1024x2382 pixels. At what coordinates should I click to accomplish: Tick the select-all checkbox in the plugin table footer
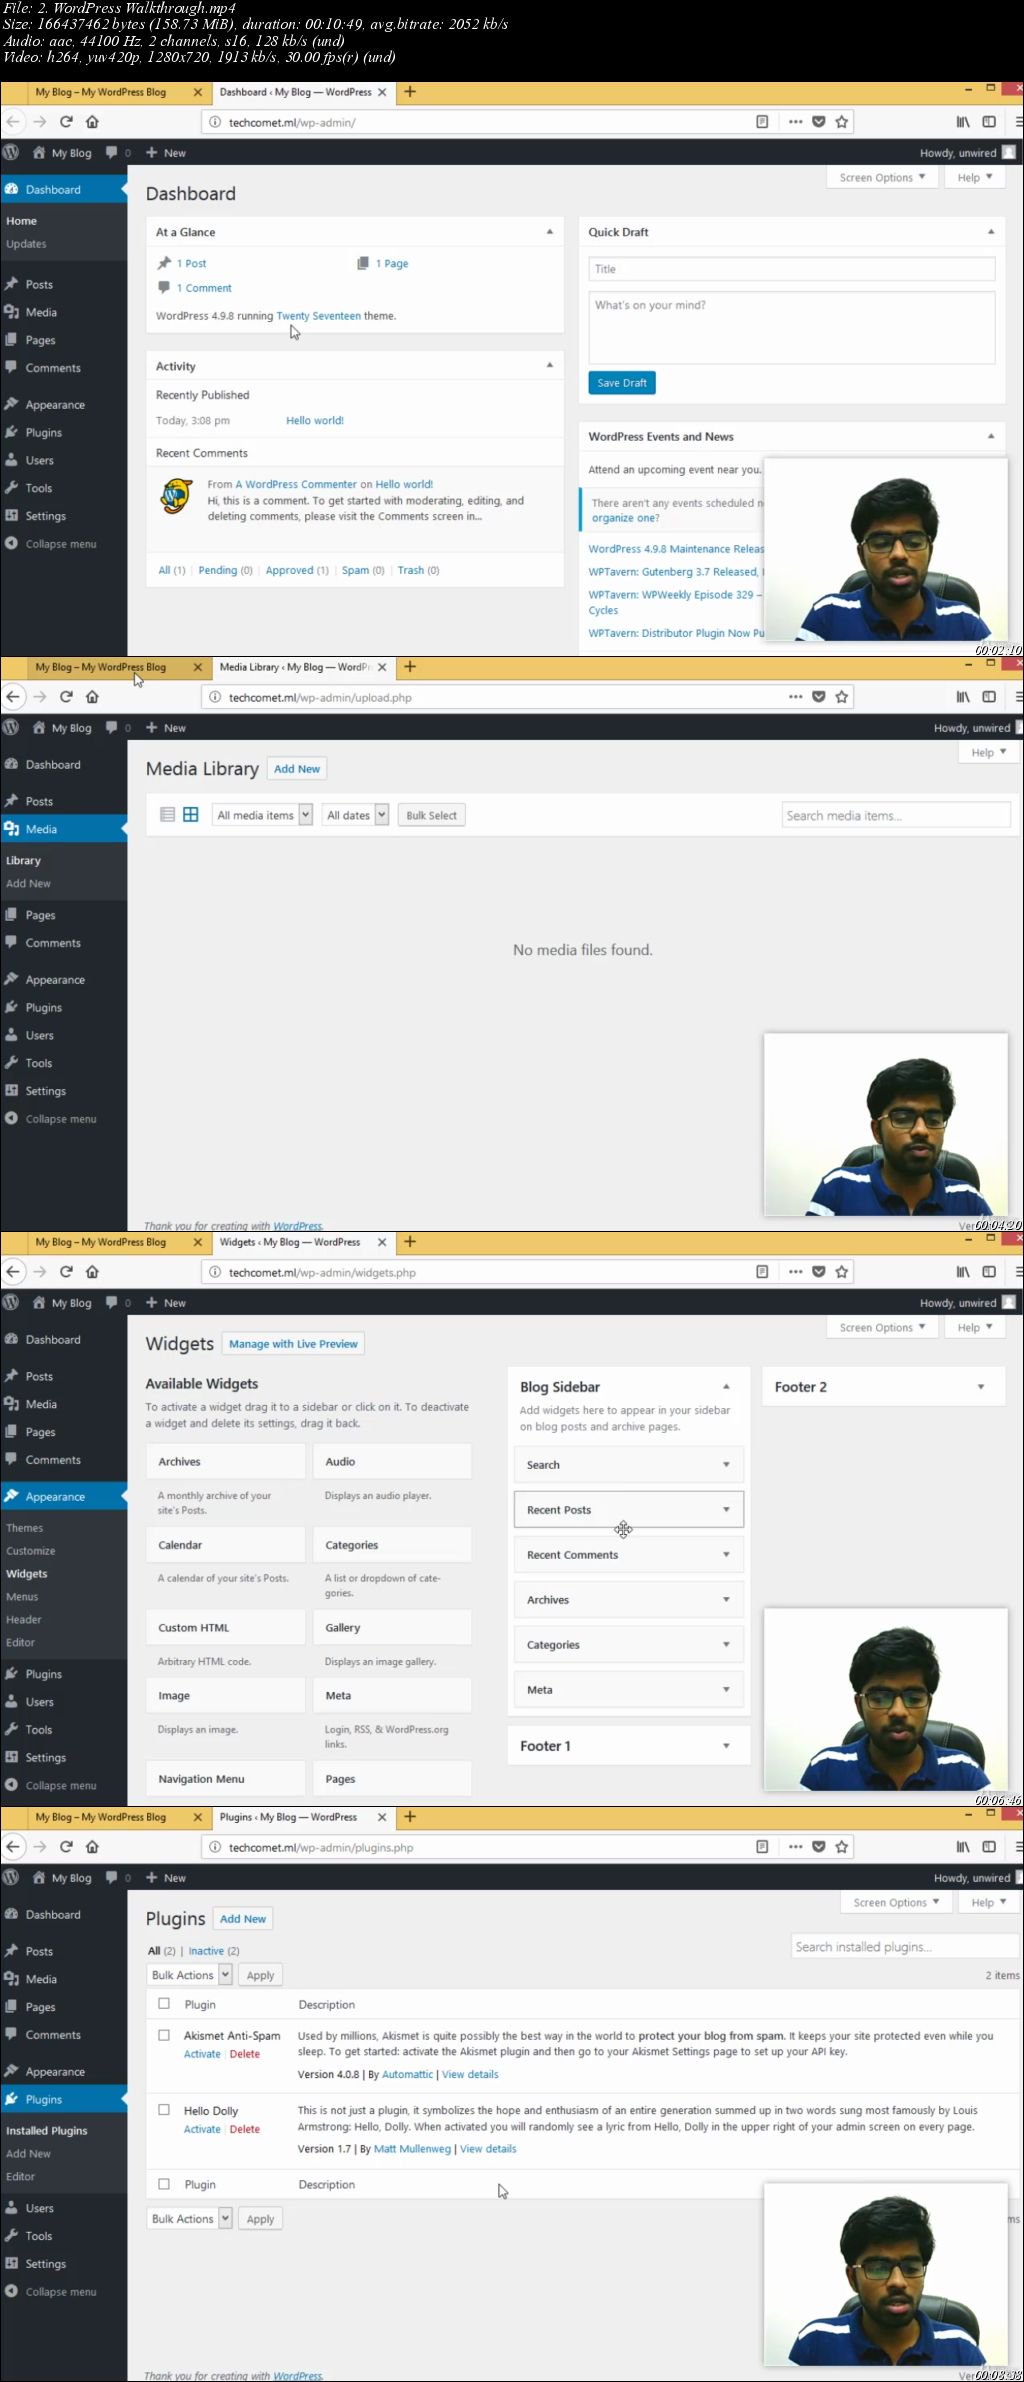[164, 2184]
